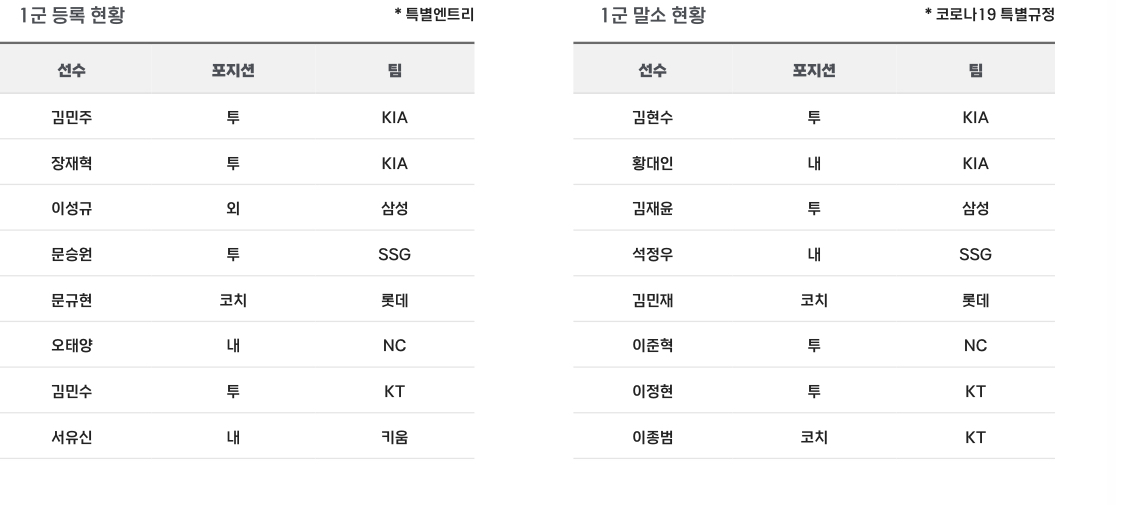This screenshot has height=505, width=1125.
Task: Select player 장재혁 in the registered list
Action: [72, 163]
